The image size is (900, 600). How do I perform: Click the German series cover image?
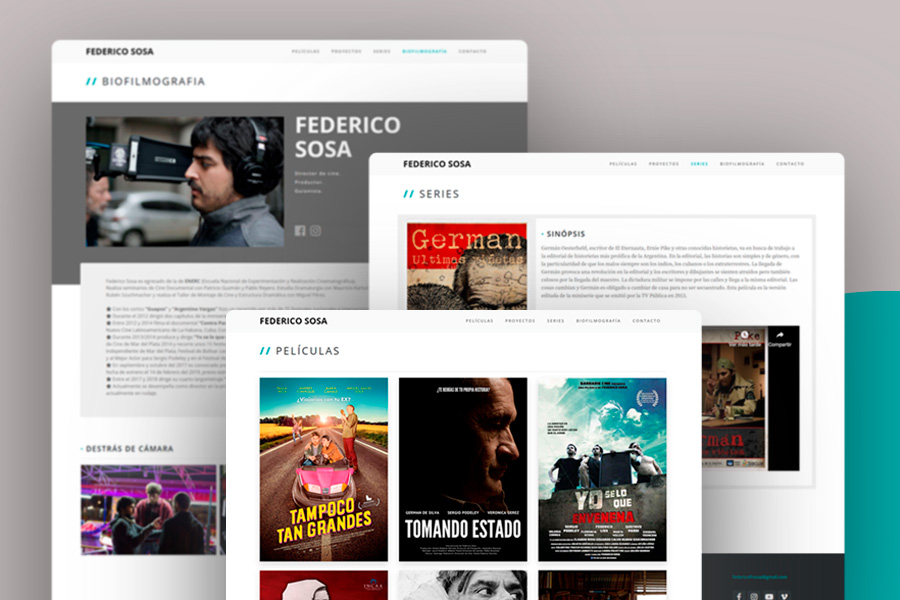click(x=466, y=266)
